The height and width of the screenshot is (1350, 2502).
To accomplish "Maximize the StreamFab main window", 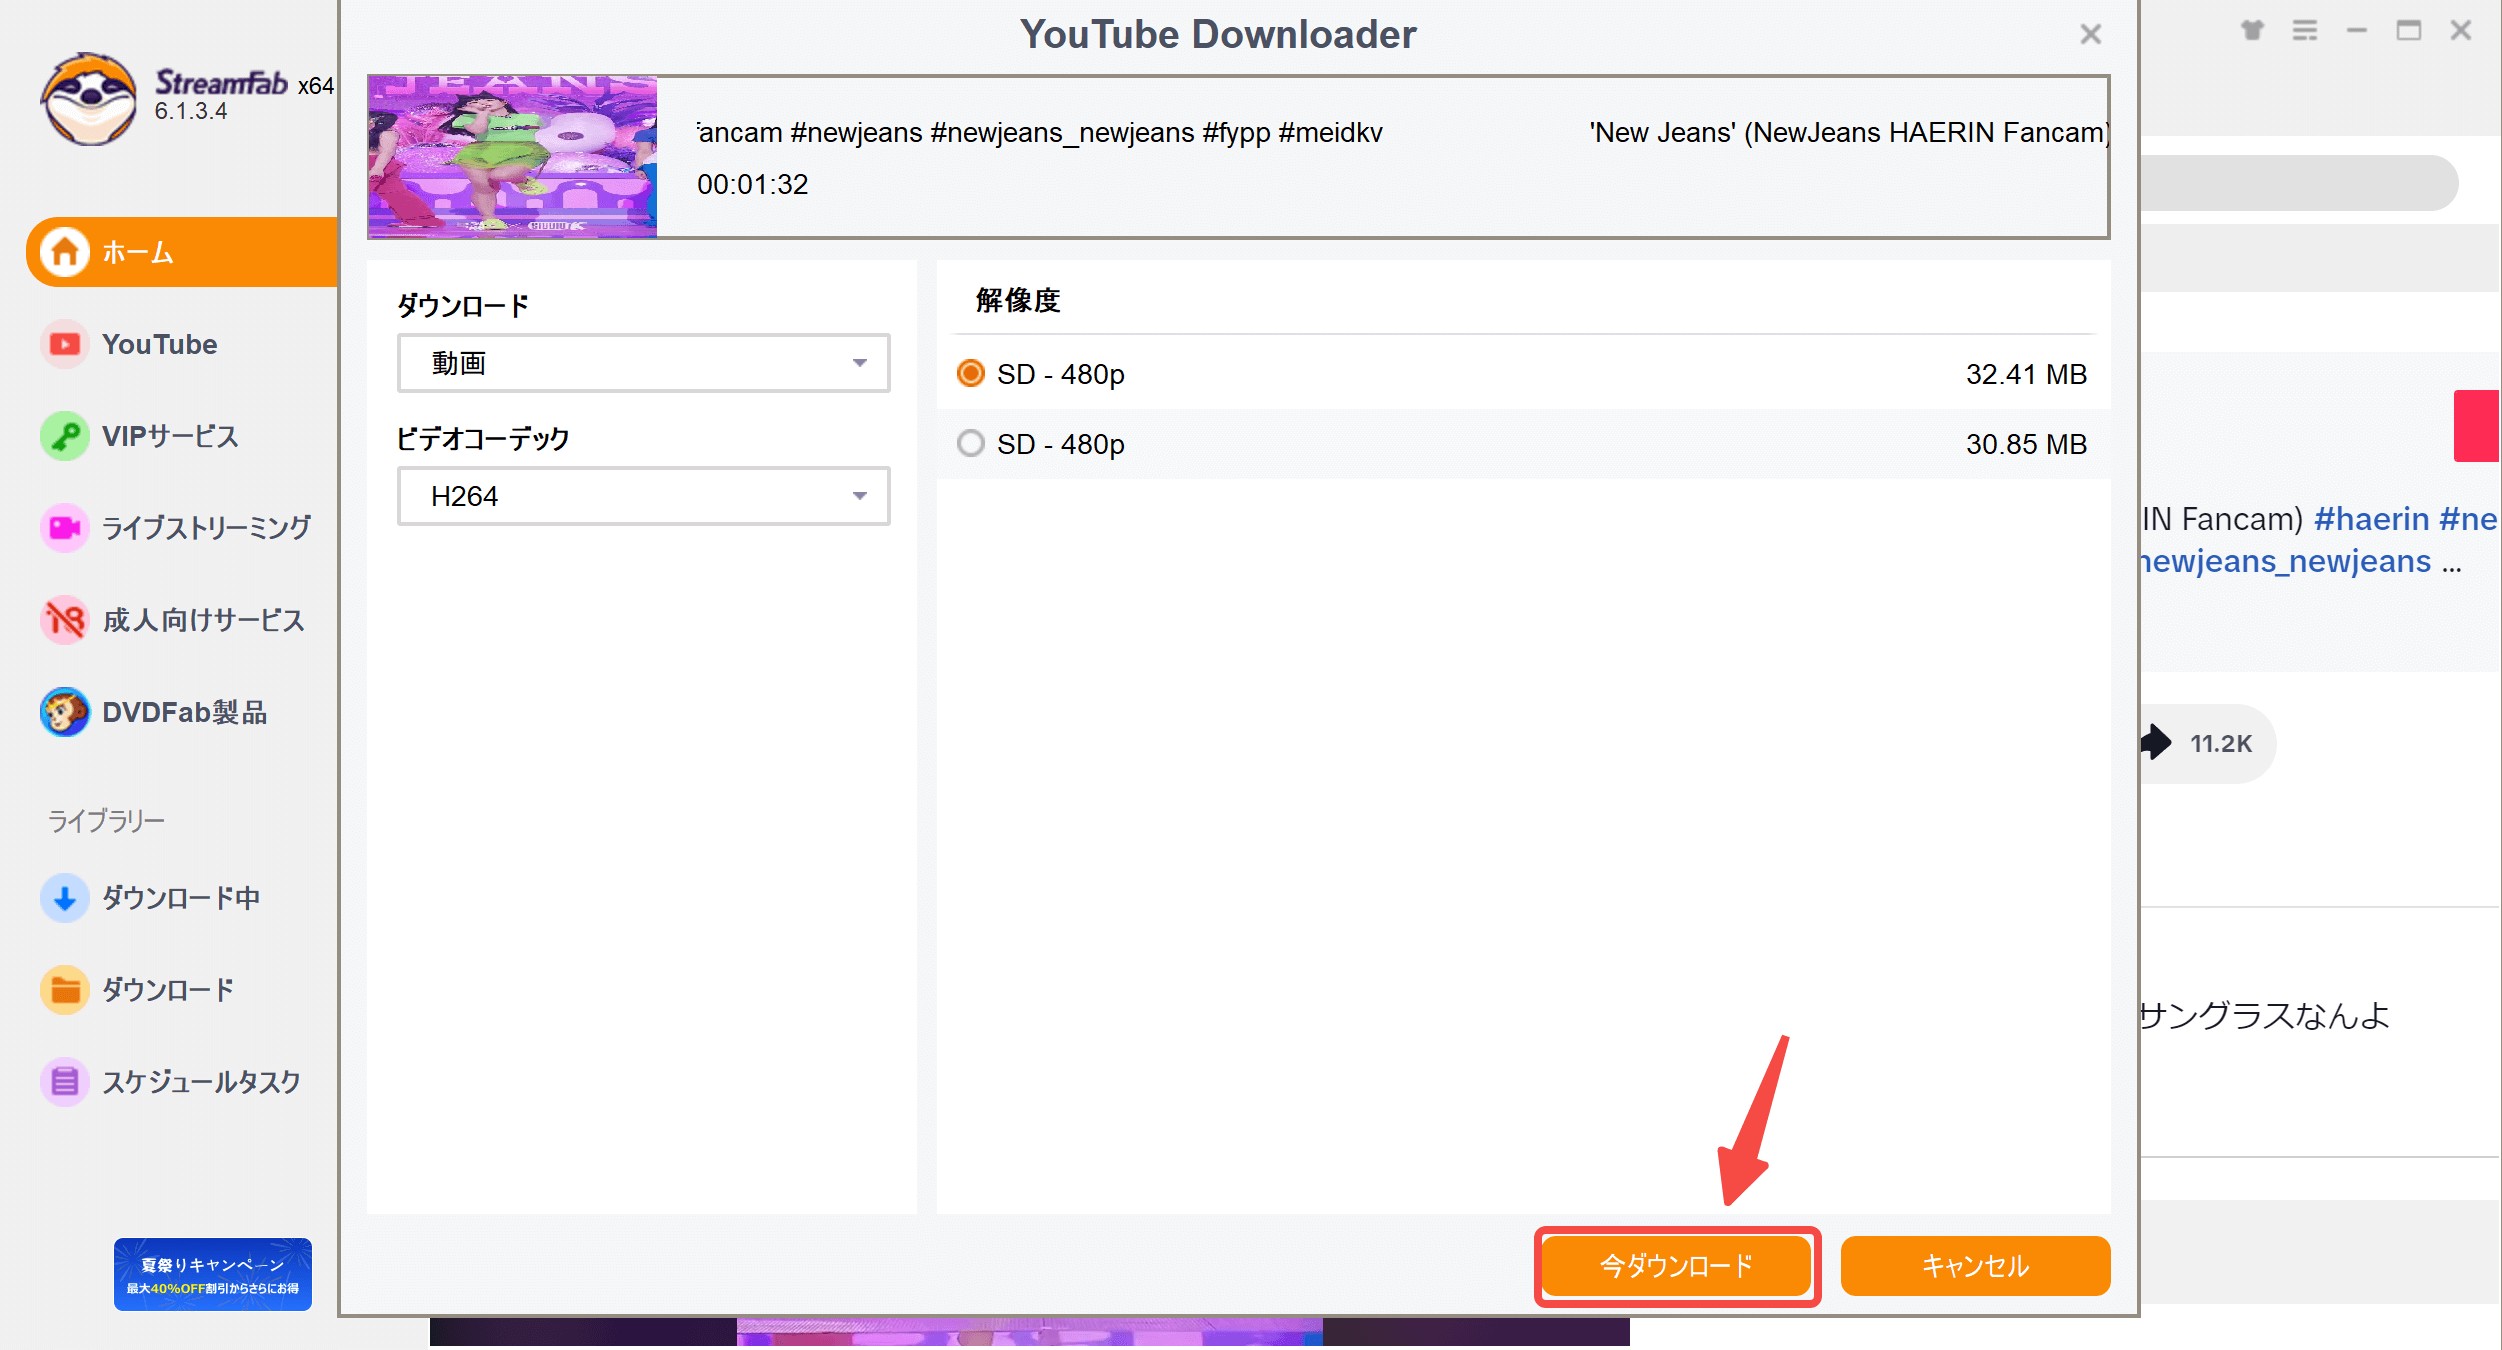I will pos(2409,30).
